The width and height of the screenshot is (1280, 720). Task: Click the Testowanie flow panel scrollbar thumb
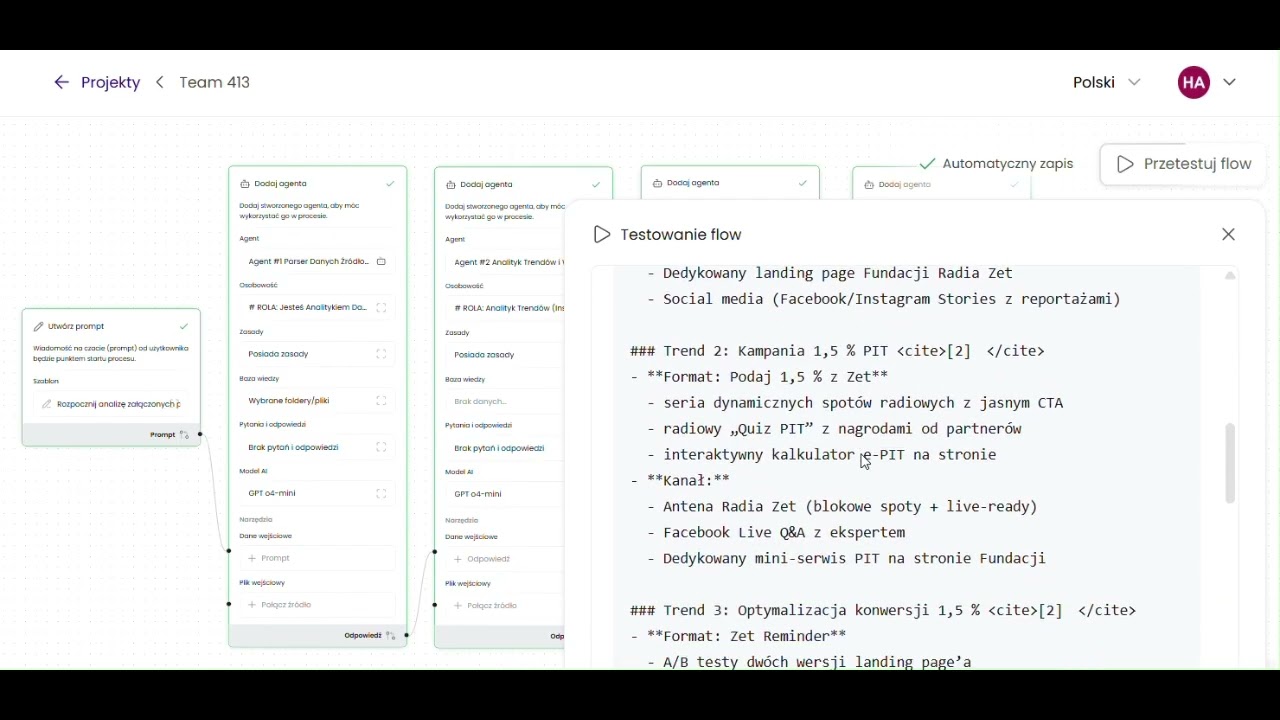click(x=1230, y=463)
